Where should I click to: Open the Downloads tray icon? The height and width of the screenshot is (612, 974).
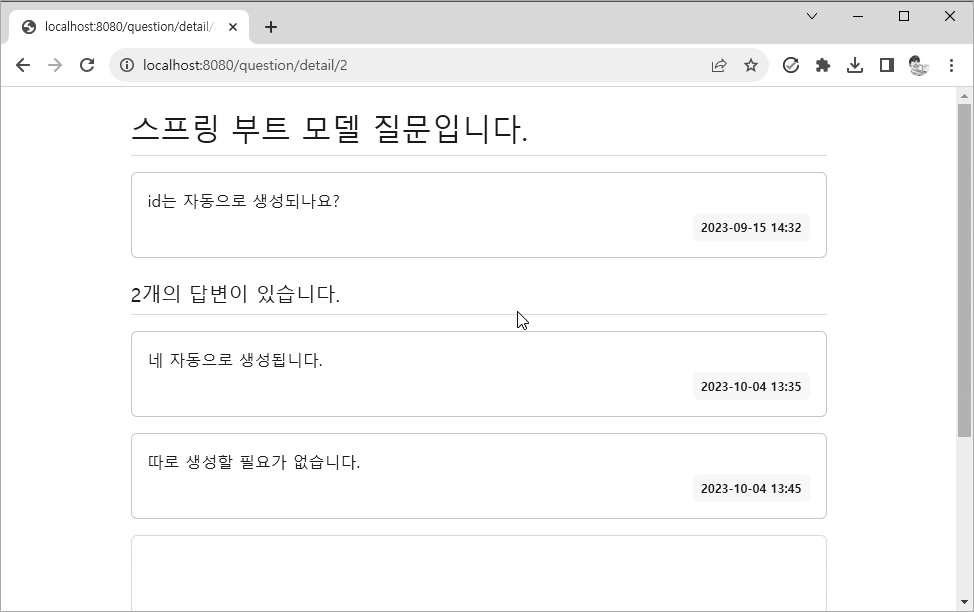click(x=855, y=65)
